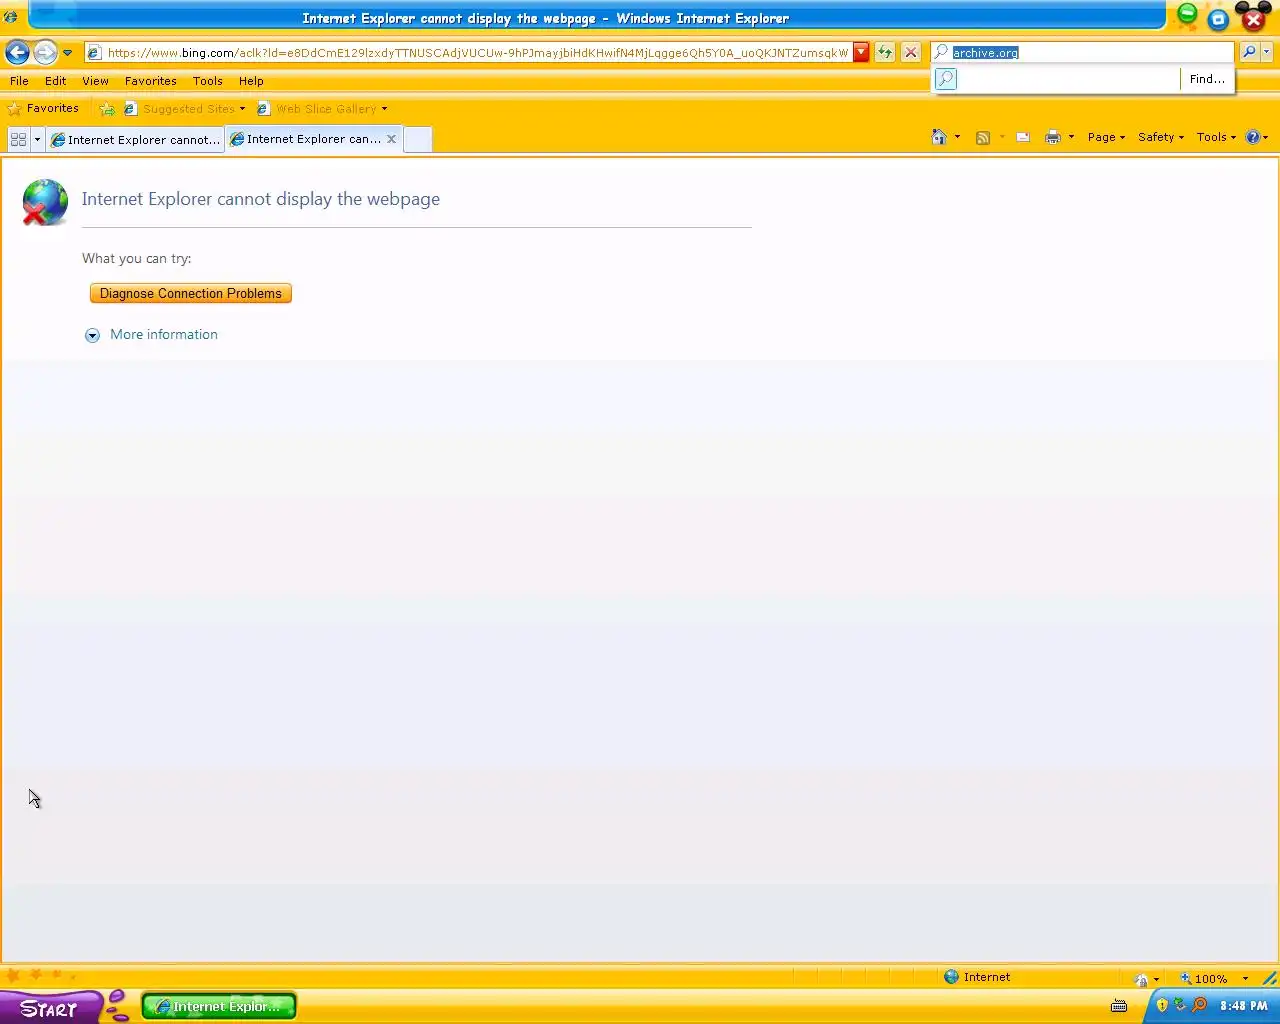Image resolution: width=1280 pixels, height=1024 pixels.
Task: Open the Safety command menu
Action: [1160, 137]
